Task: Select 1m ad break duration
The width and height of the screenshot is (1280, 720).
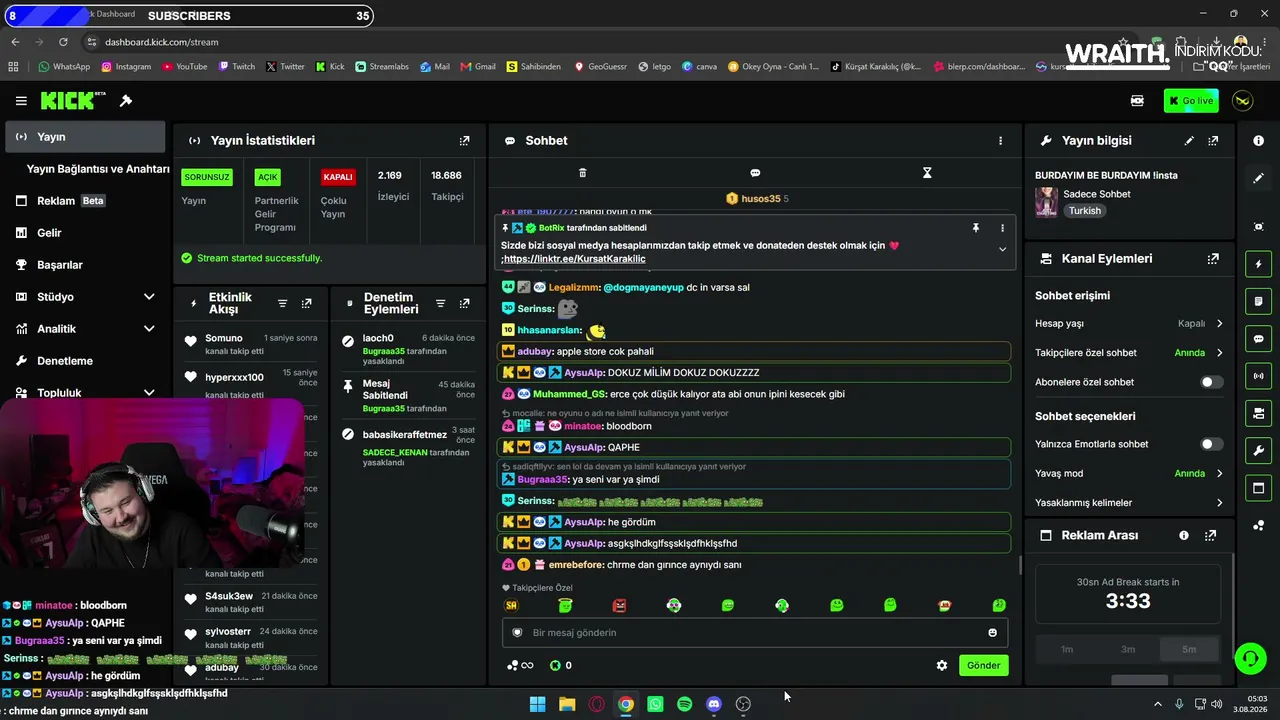Action: (x=1067, y=650)
